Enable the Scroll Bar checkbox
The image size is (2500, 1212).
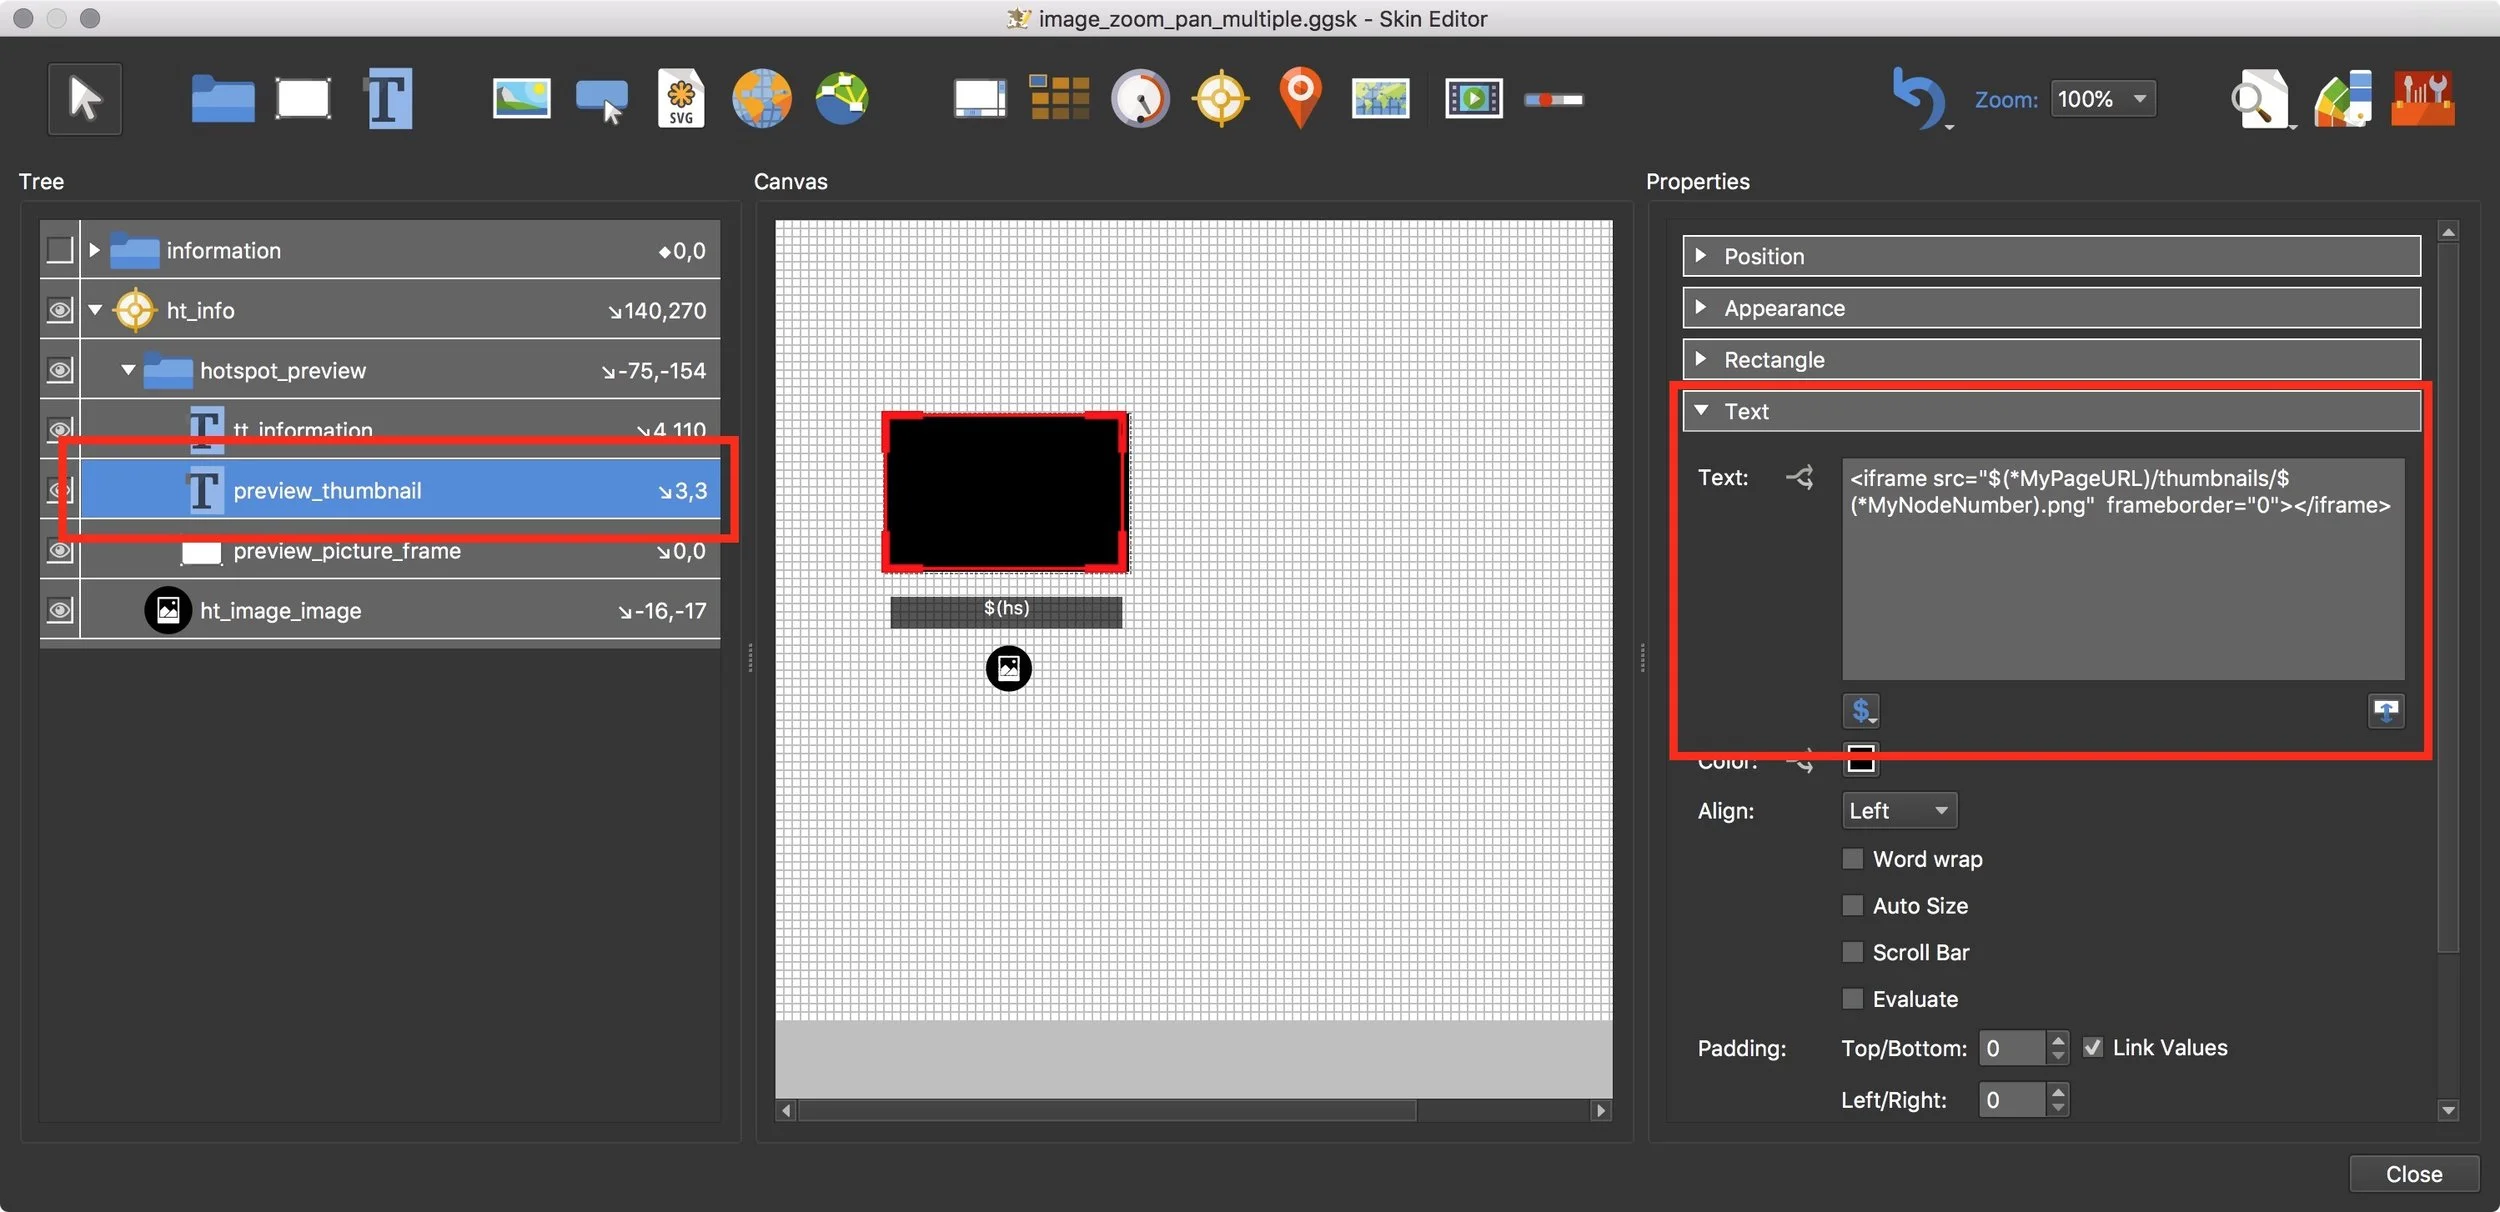(1853, 952)
